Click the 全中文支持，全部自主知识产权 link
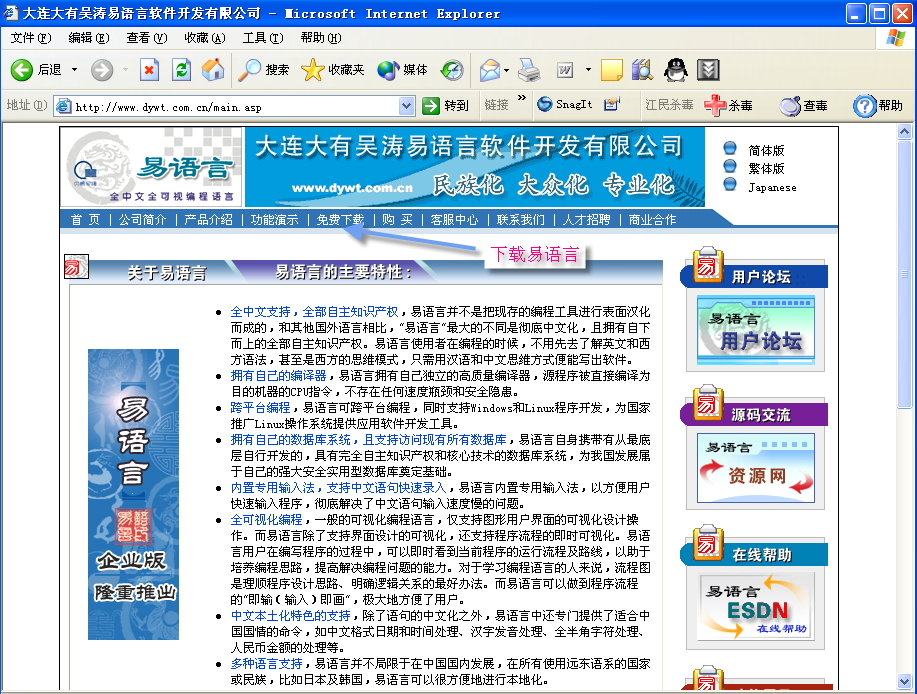 (314, 312)
